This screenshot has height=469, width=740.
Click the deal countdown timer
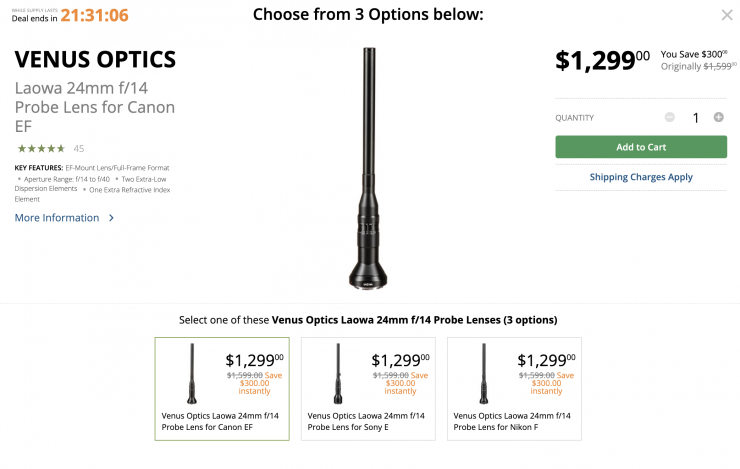(94, 15)
